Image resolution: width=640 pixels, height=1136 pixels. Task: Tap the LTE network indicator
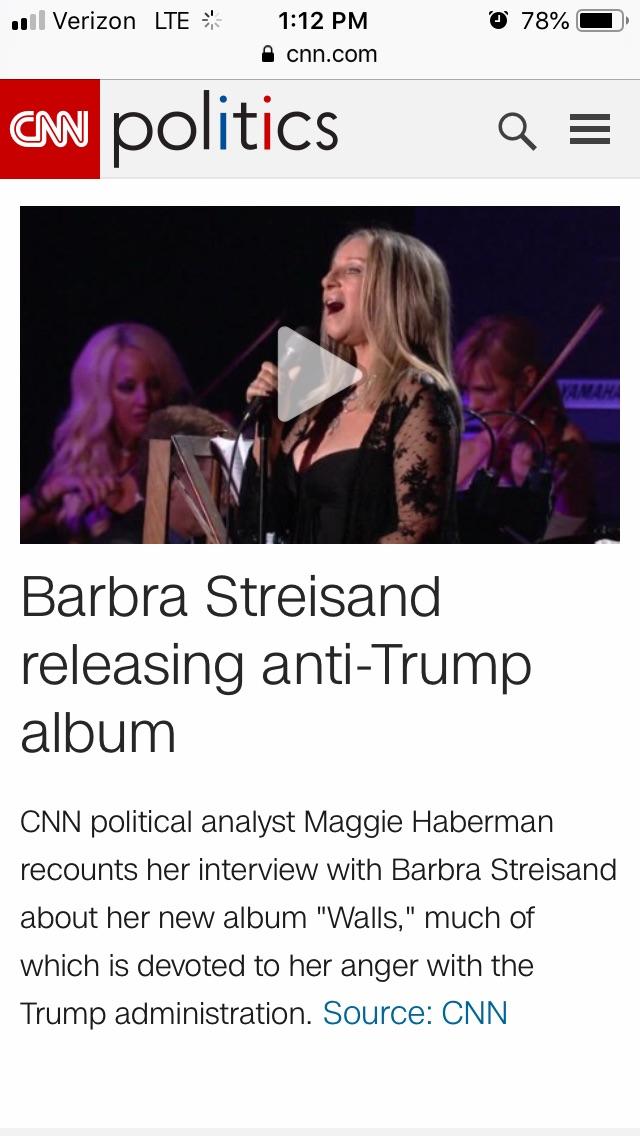point(172,21)
